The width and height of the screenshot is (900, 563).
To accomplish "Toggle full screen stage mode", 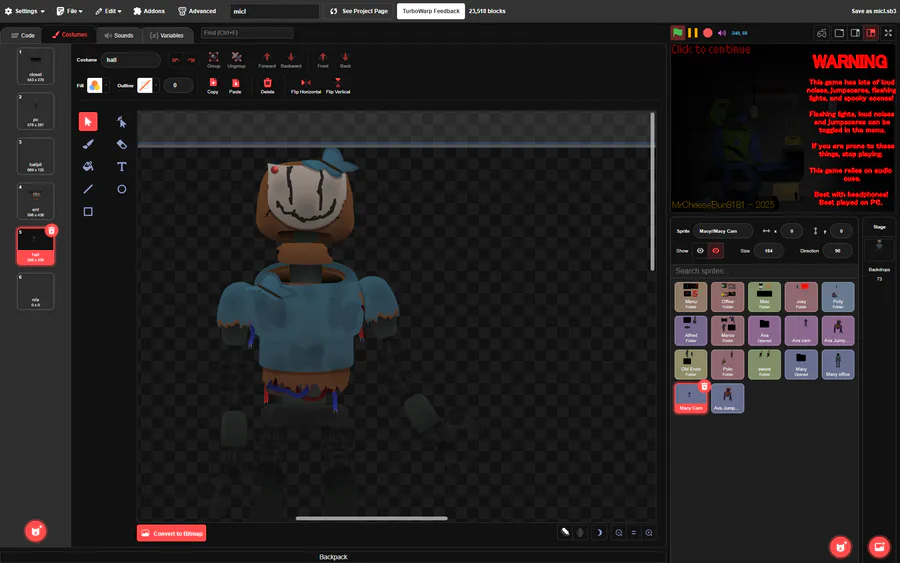I will [888, 33].
